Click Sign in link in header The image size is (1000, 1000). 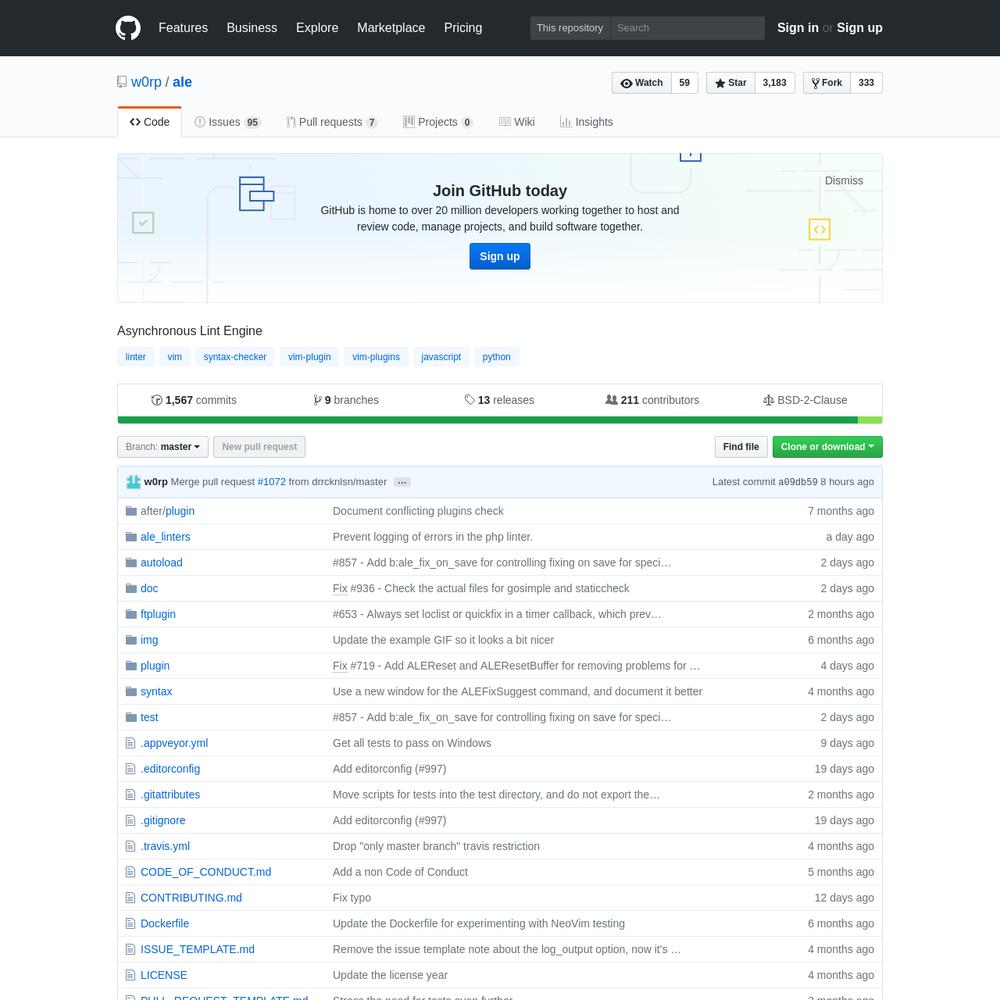point(797,28)
